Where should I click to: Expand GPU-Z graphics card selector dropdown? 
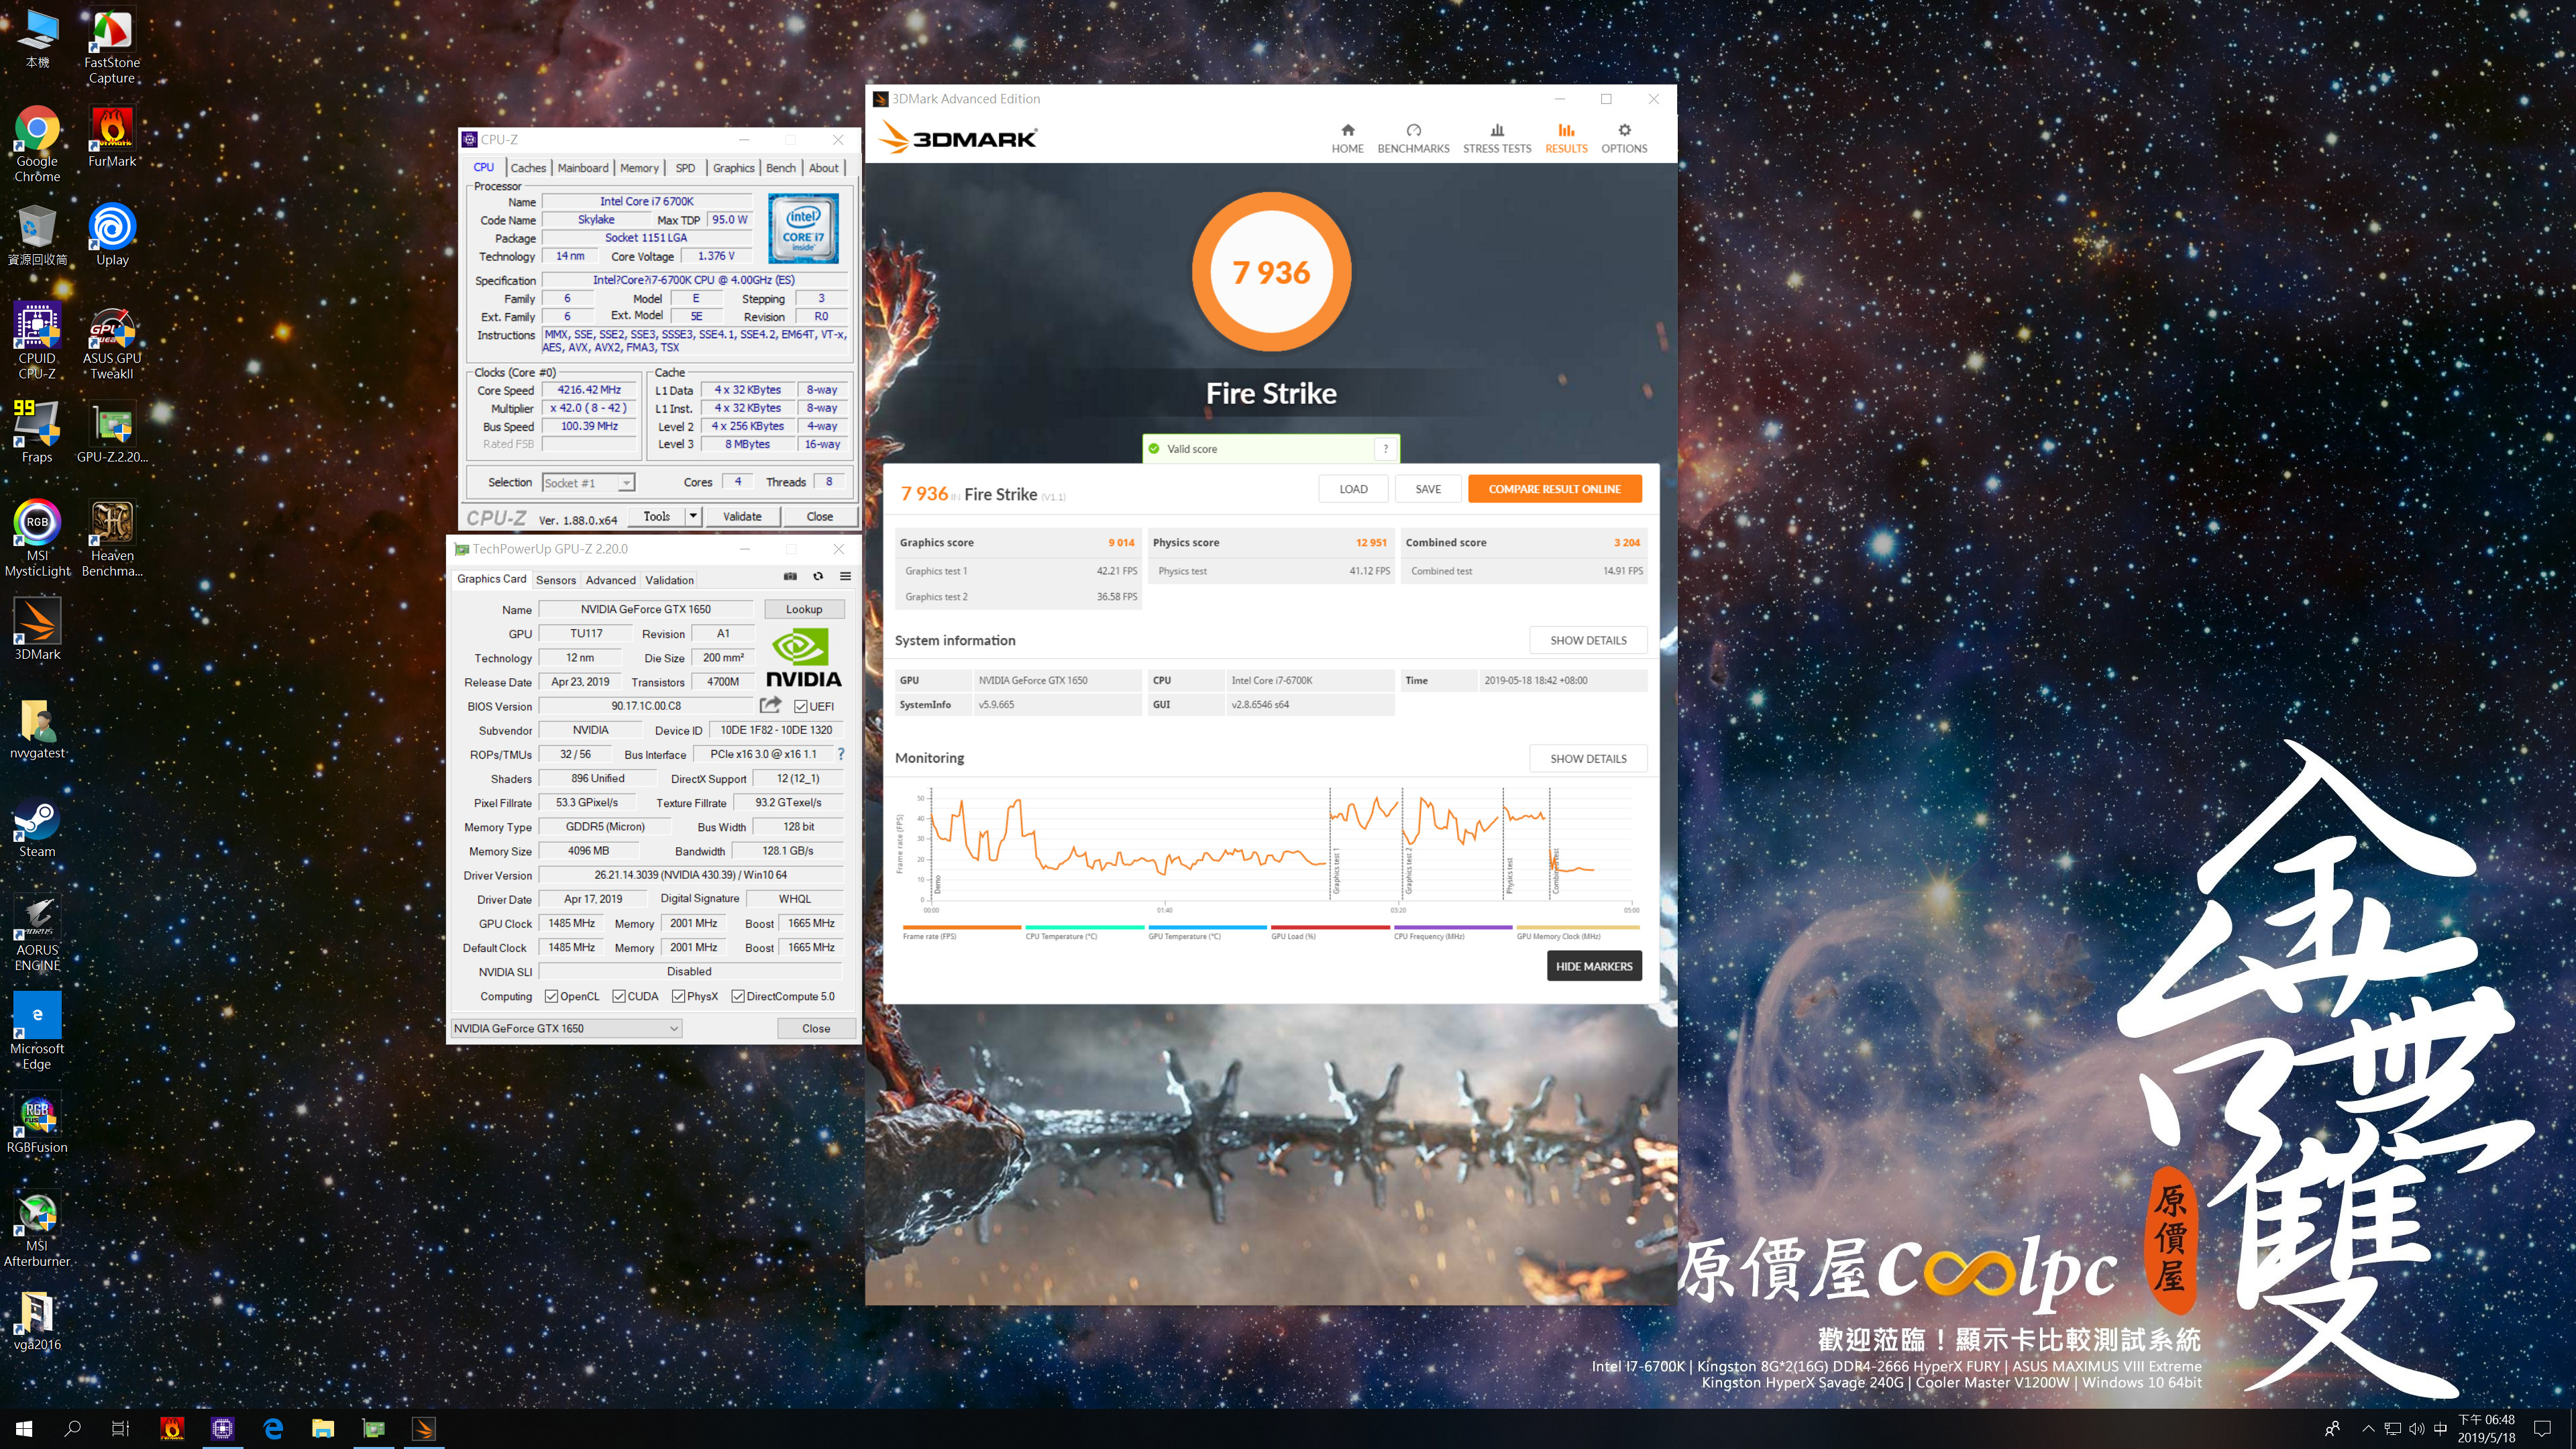click(x=673, y=1028)
